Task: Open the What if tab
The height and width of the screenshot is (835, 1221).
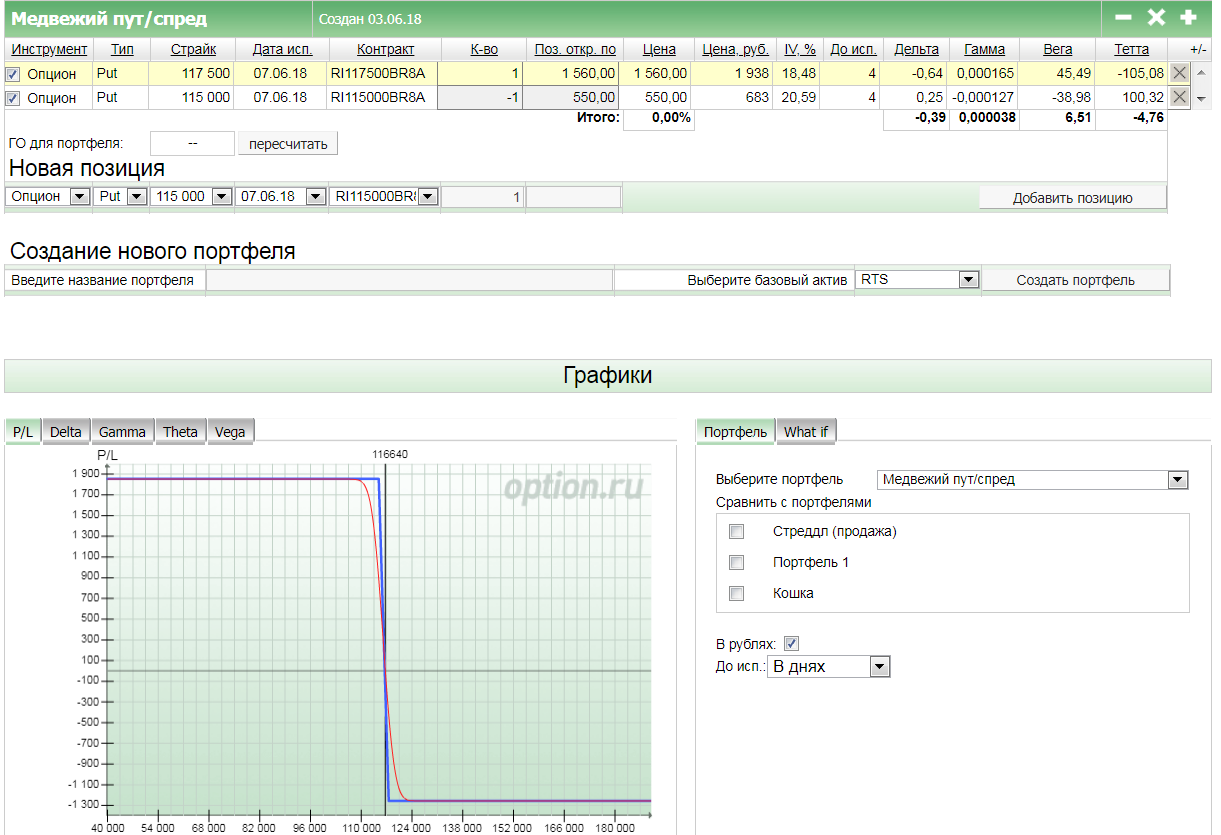Action: pyautogui.click(x=806, y=432)
